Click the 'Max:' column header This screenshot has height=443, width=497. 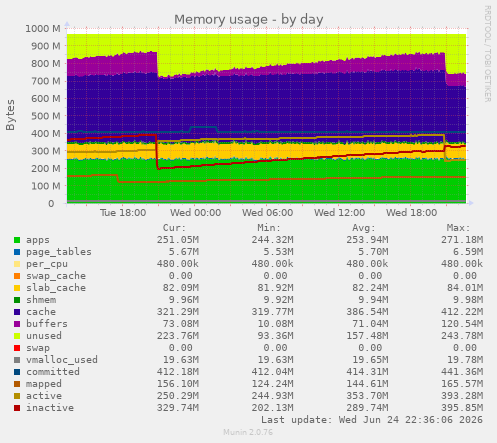458,228
